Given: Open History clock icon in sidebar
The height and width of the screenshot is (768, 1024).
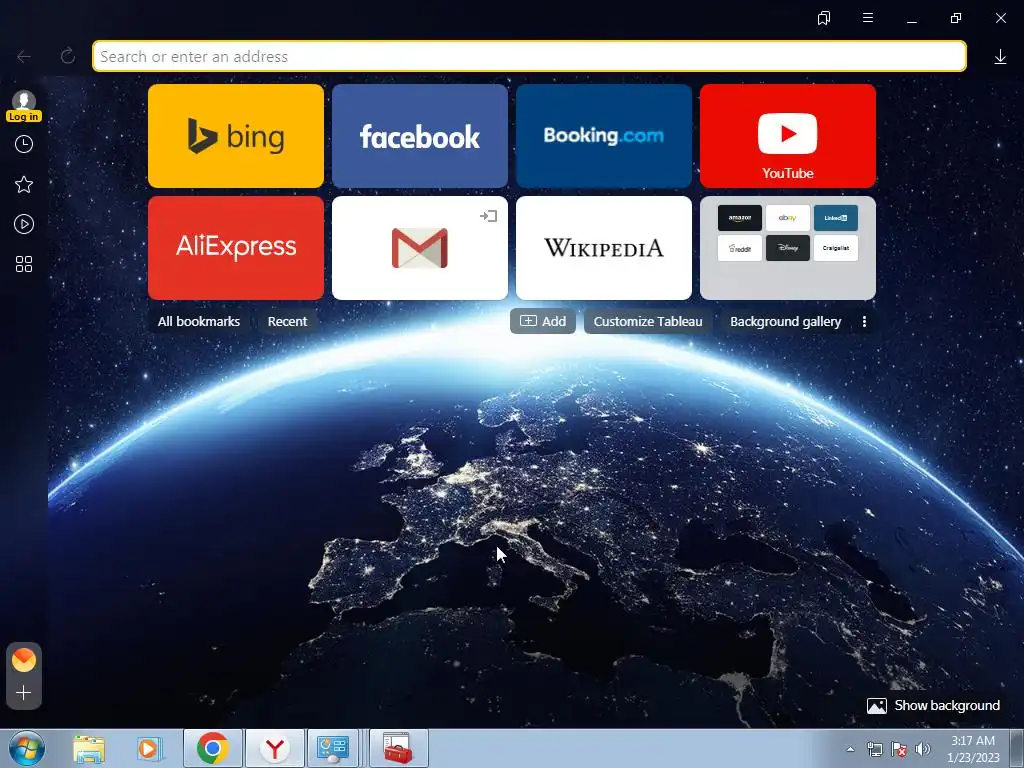Looking at the screenshot, I should tap(24, 144).
